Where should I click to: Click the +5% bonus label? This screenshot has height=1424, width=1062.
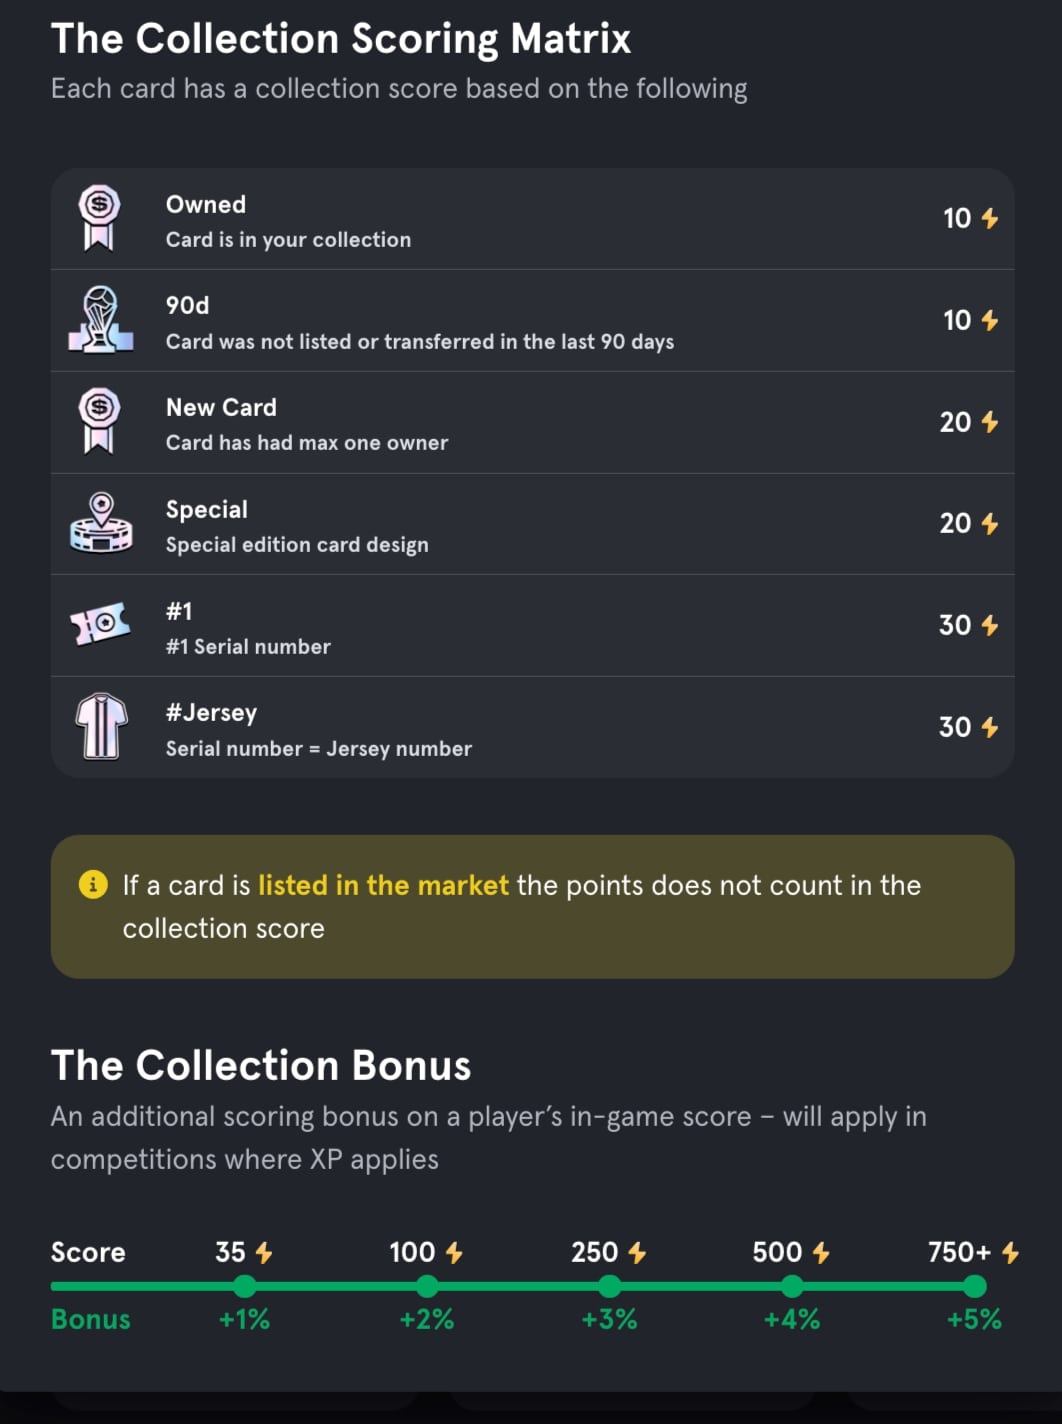click(974, 1318)
